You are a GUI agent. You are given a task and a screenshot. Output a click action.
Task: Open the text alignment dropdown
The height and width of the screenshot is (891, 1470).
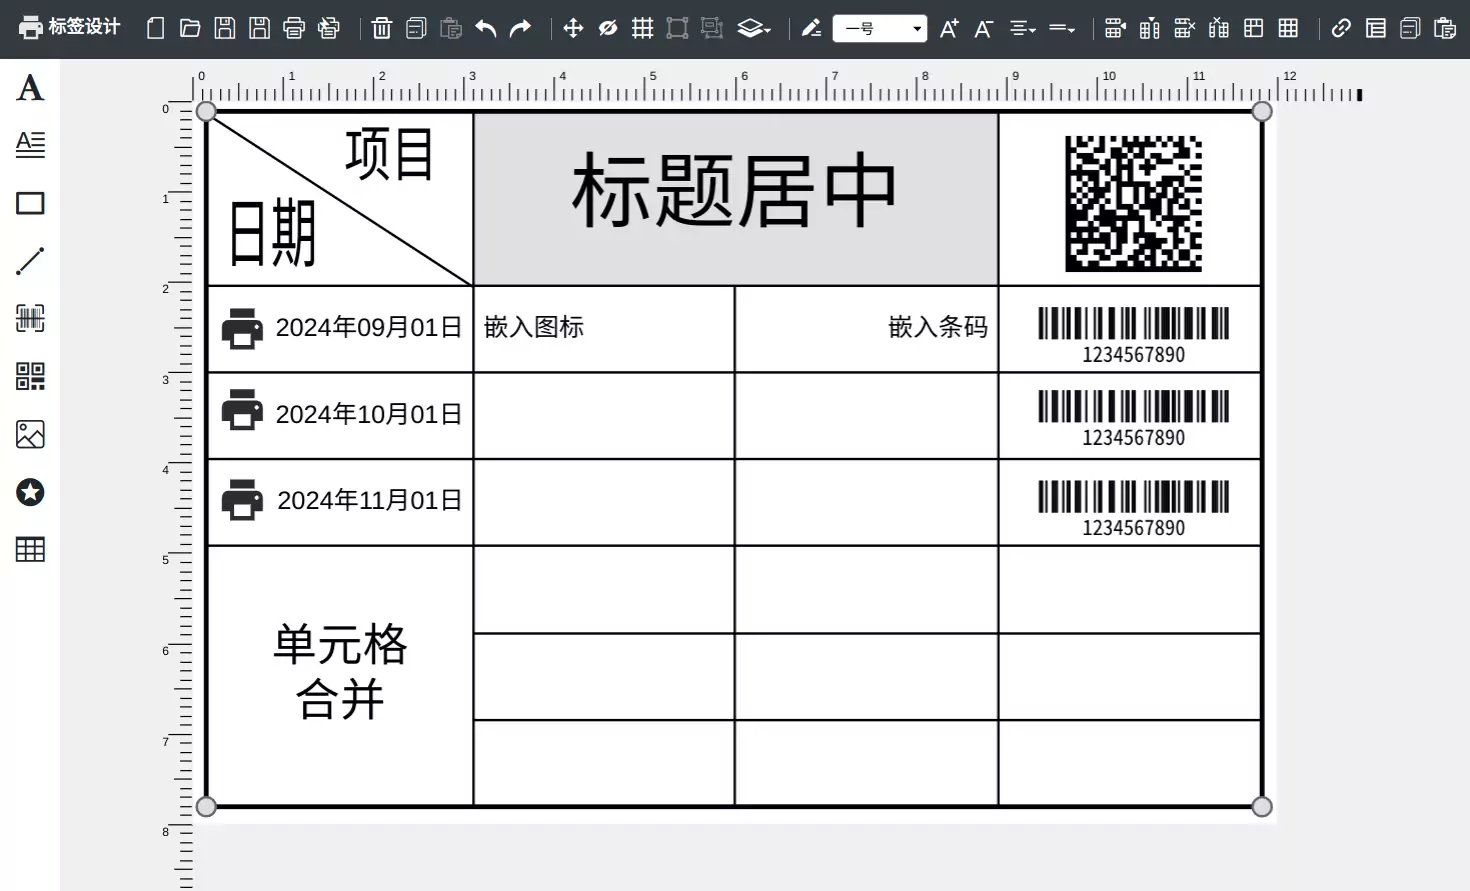[x=1022, y=29]
